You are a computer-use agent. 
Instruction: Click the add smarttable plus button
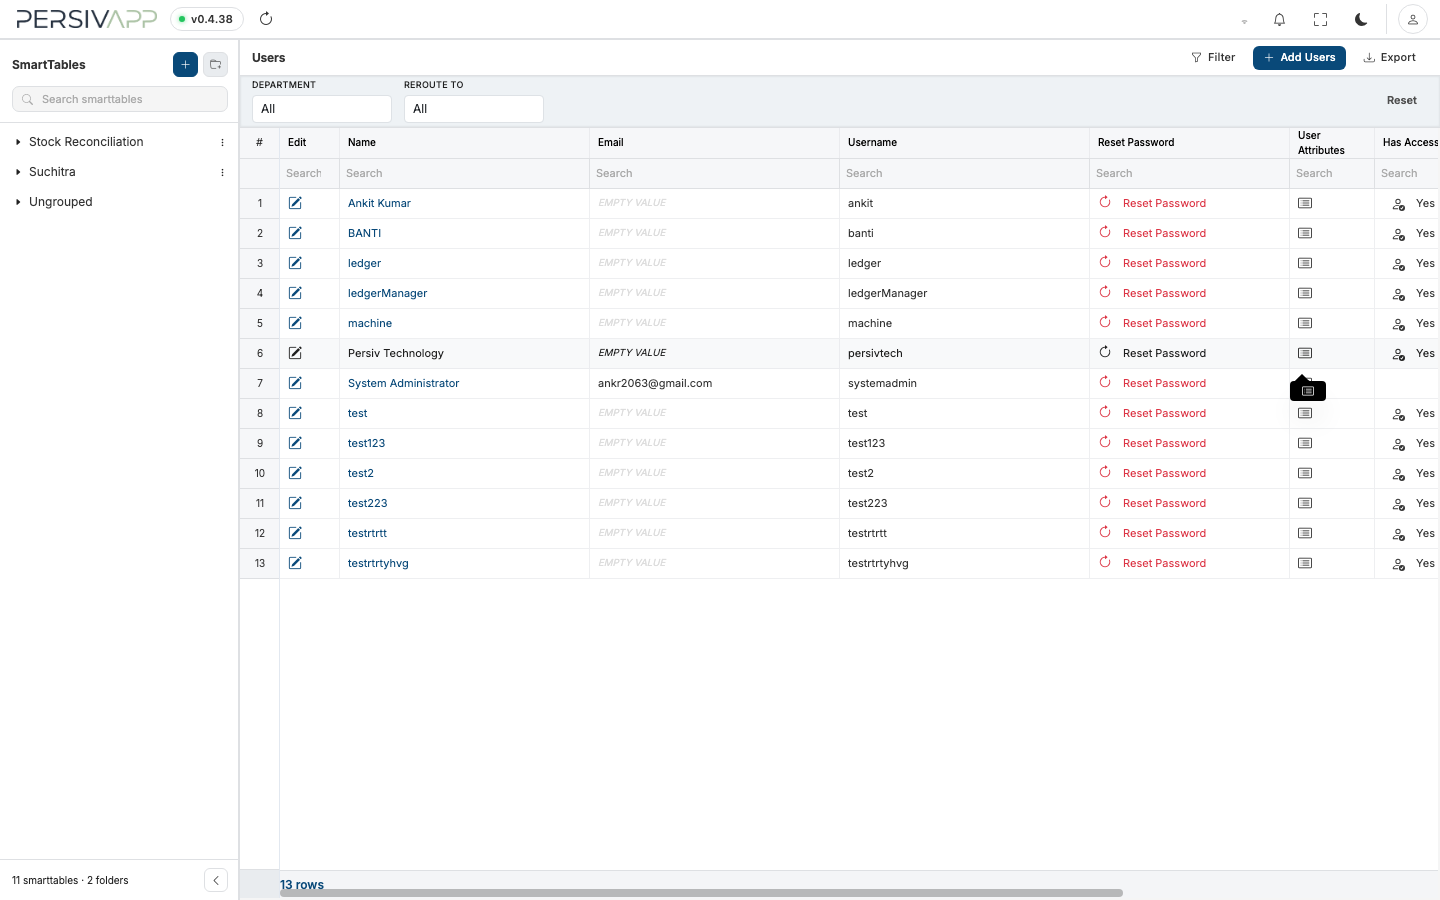(x=185, y=64)
